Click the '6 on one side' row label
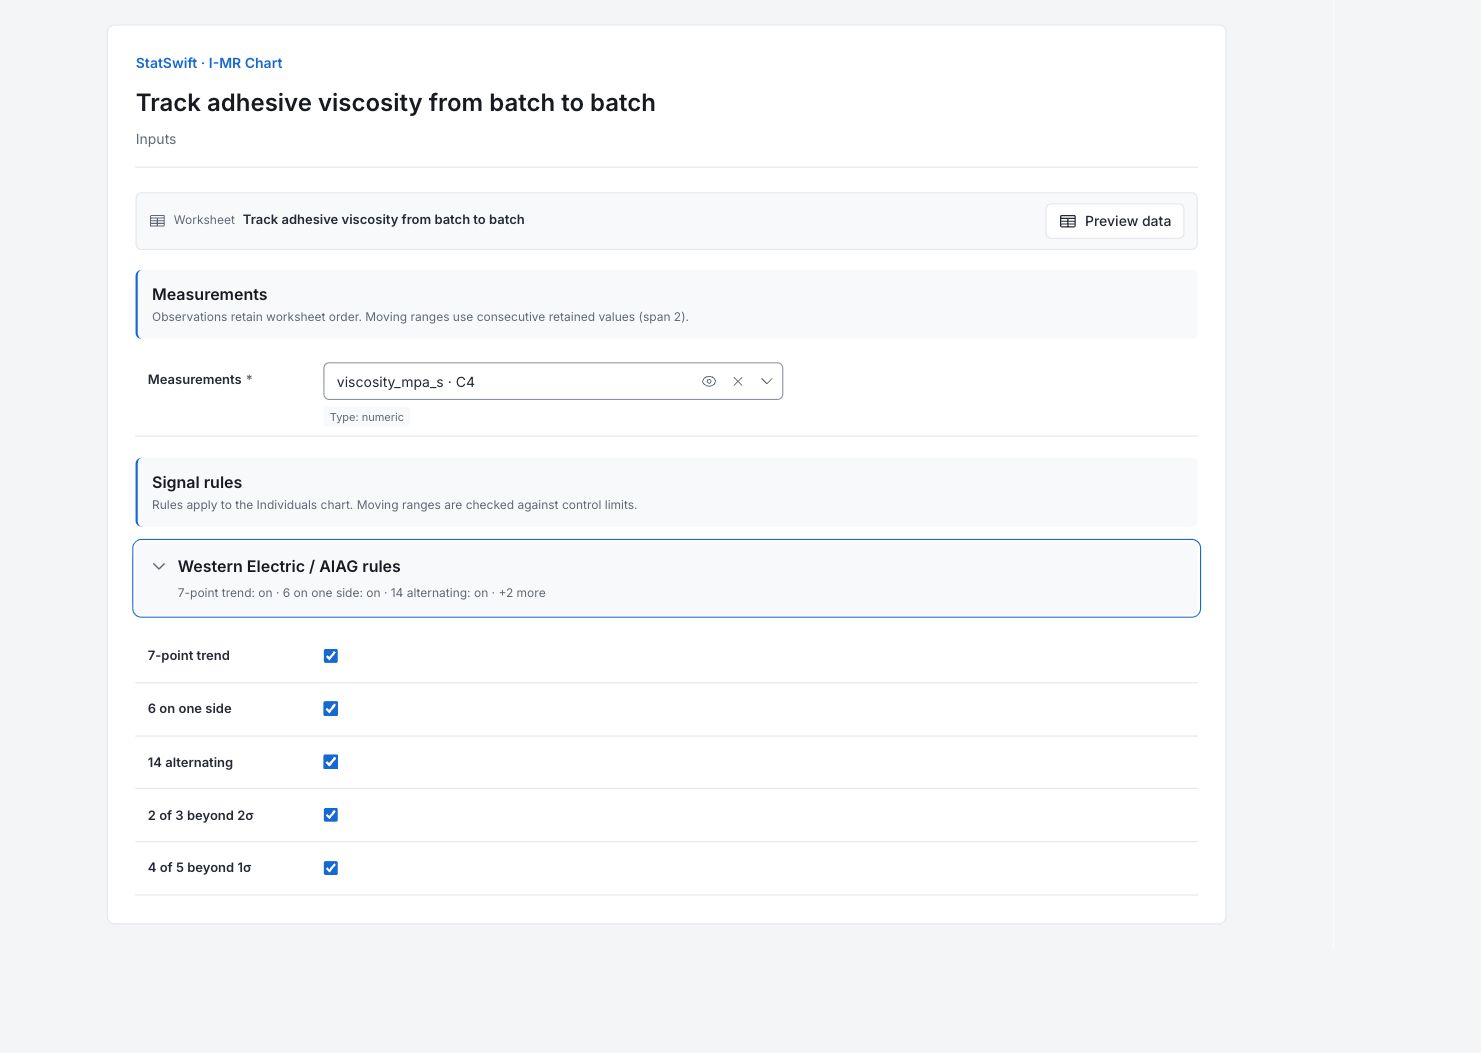1481x1053 pixels. click(x=190, y=709)
